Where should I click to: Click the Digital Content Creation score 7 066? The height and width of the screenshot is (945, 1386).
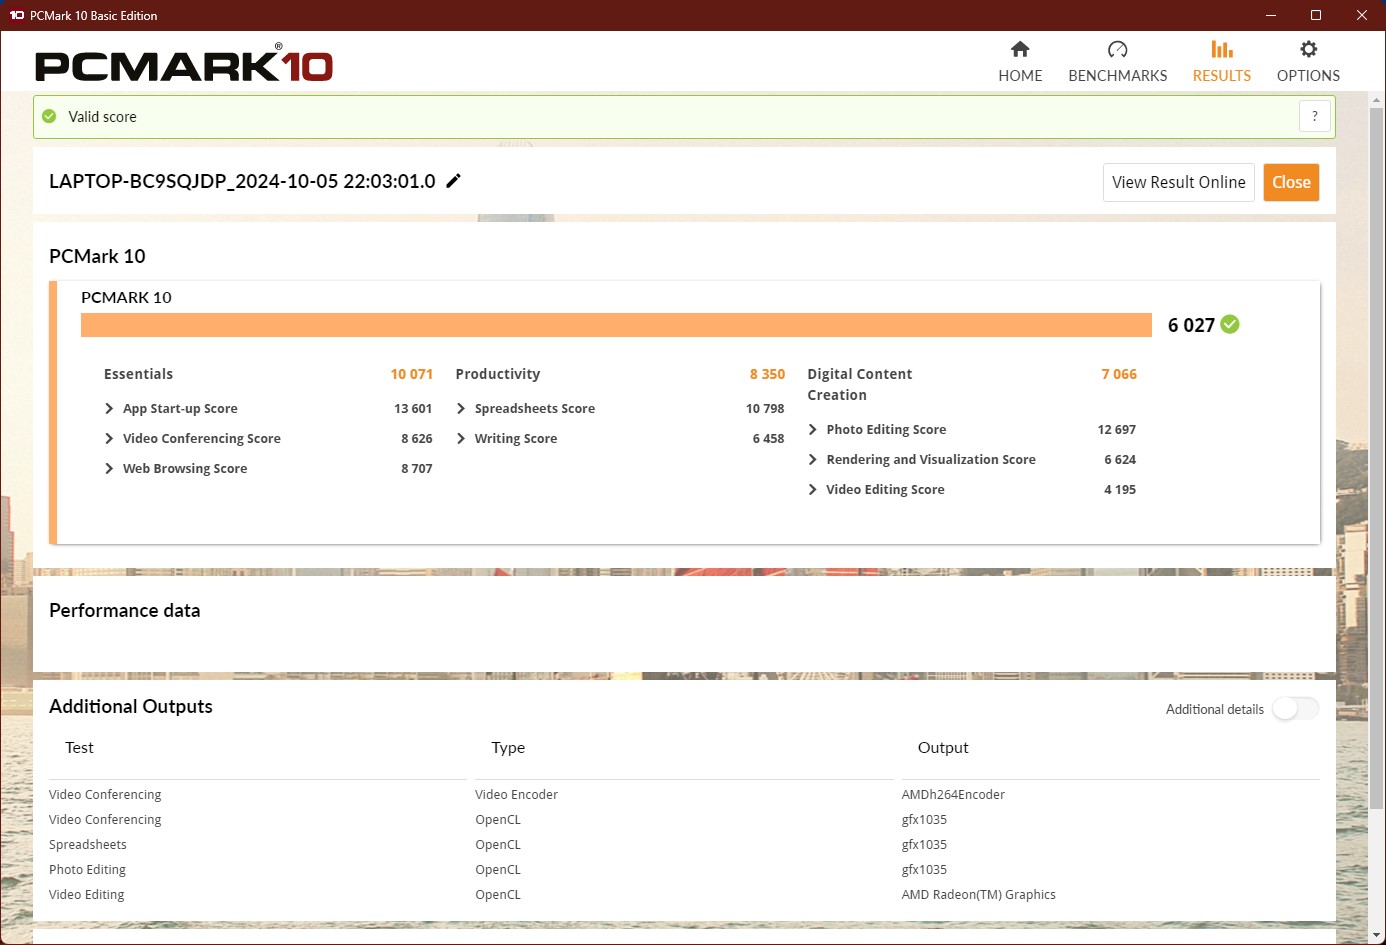click(1119, 374)
